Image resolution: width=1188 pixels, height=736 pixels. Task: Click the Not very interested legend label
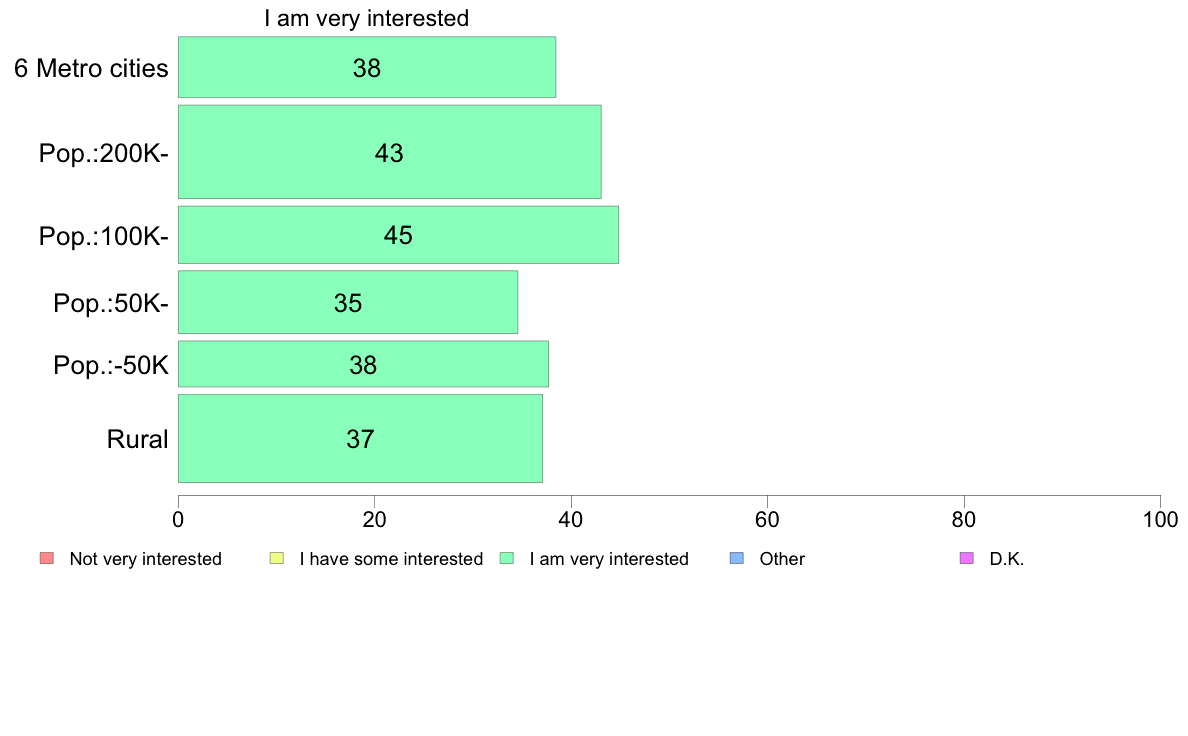pos(145,559)
